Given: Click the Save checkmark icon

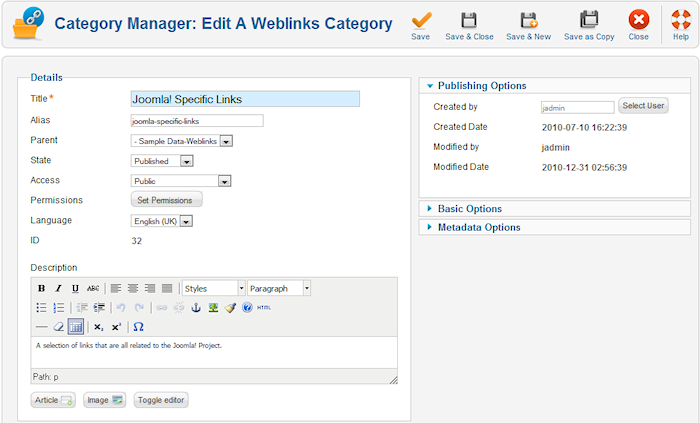Looking at the screenshot, I should 421,21.
